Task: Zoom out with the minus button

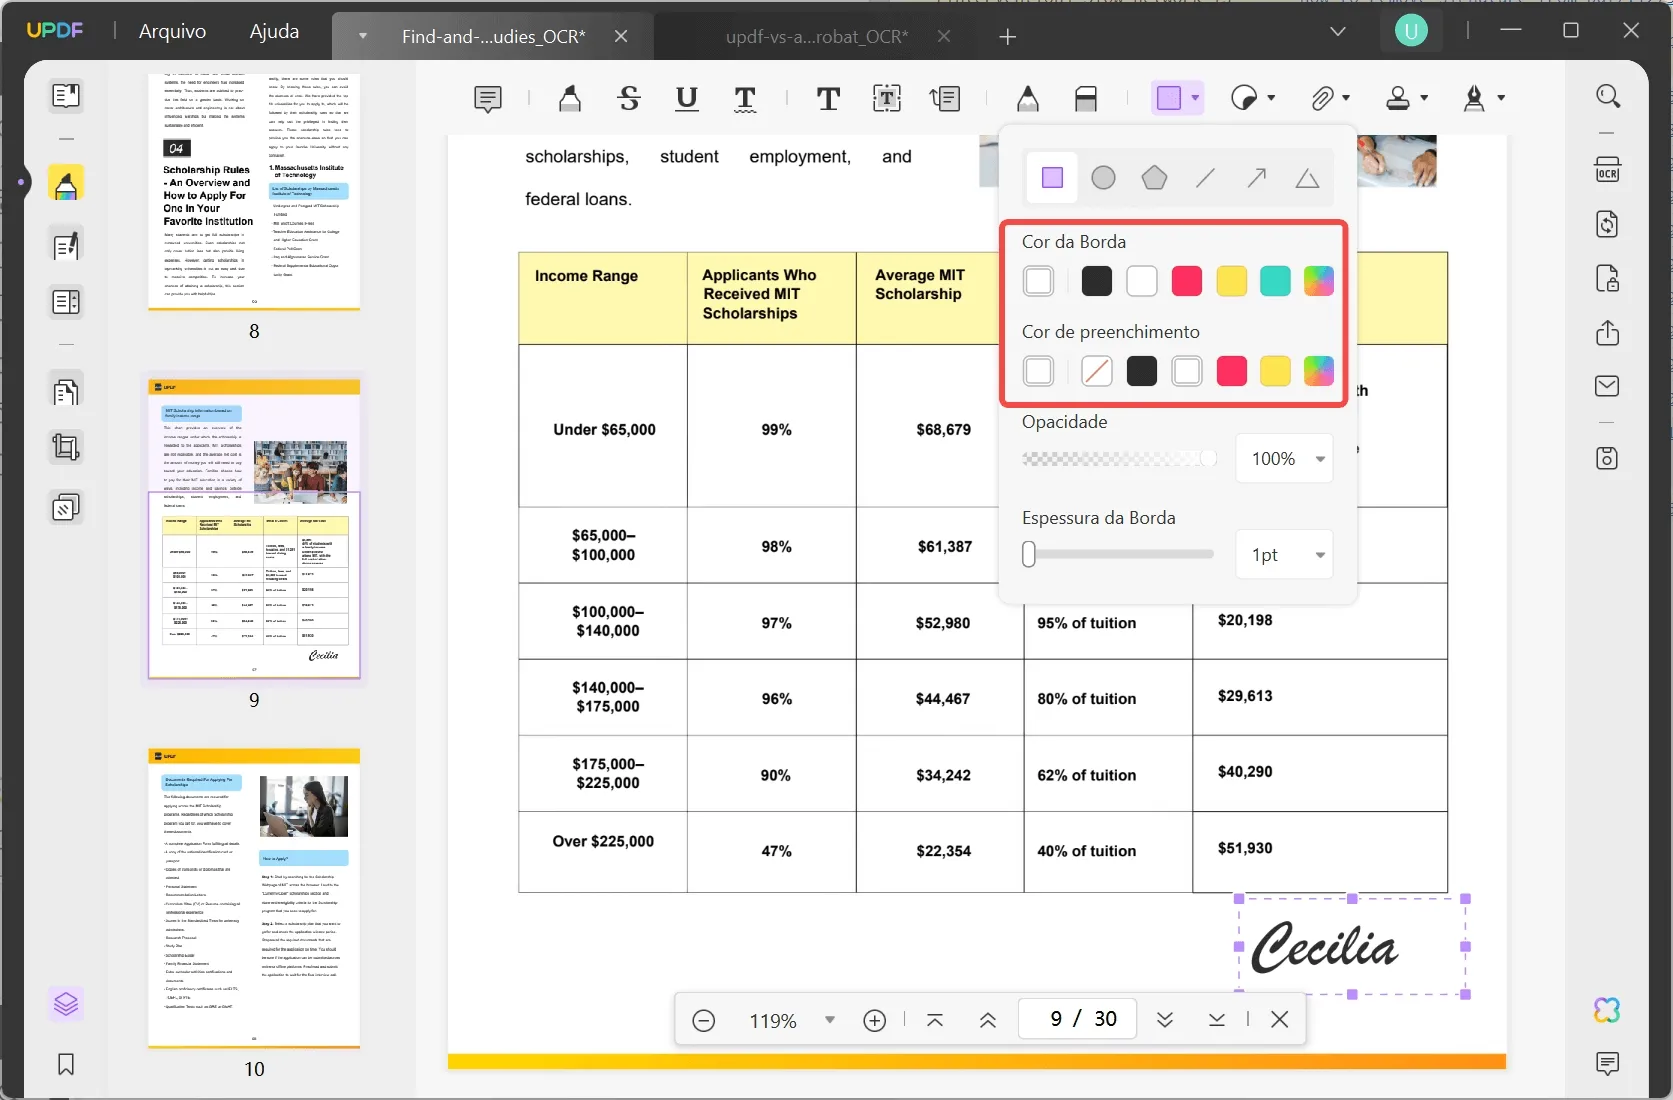Action: [704, 1020]
